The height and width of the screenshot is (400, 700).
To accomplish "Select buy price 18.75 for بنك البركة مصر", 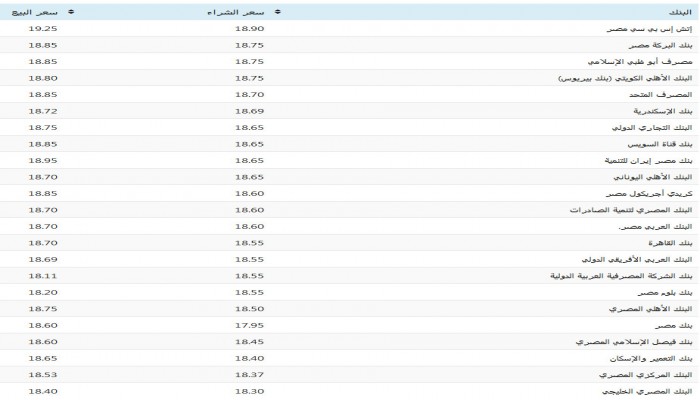I will tap(250, 45).
